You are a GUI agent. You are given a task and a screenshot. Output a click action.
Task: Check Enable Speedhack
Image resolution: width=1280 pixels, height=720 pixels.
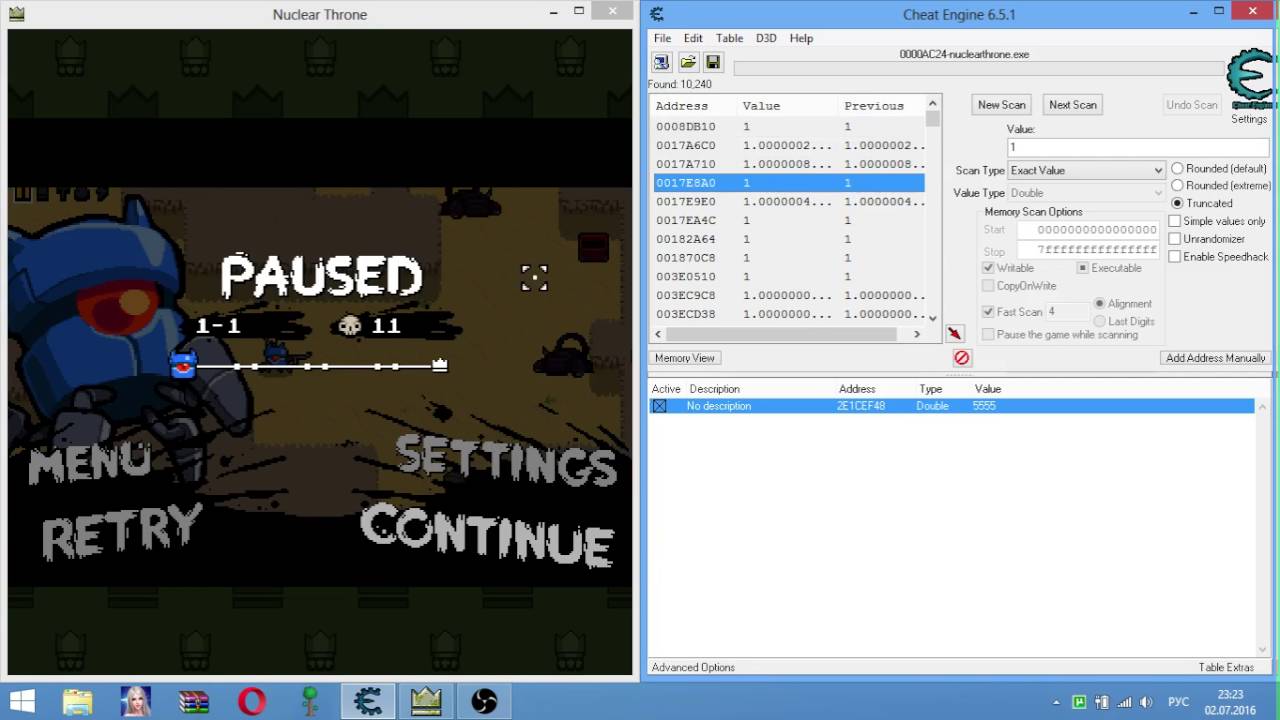click(x=1175, y=257)
